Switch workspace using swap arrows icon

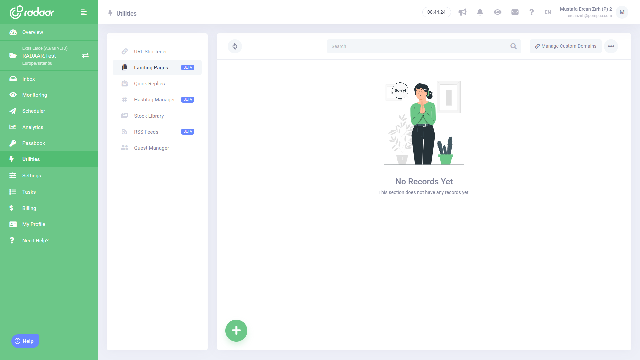tap(85, 56)
